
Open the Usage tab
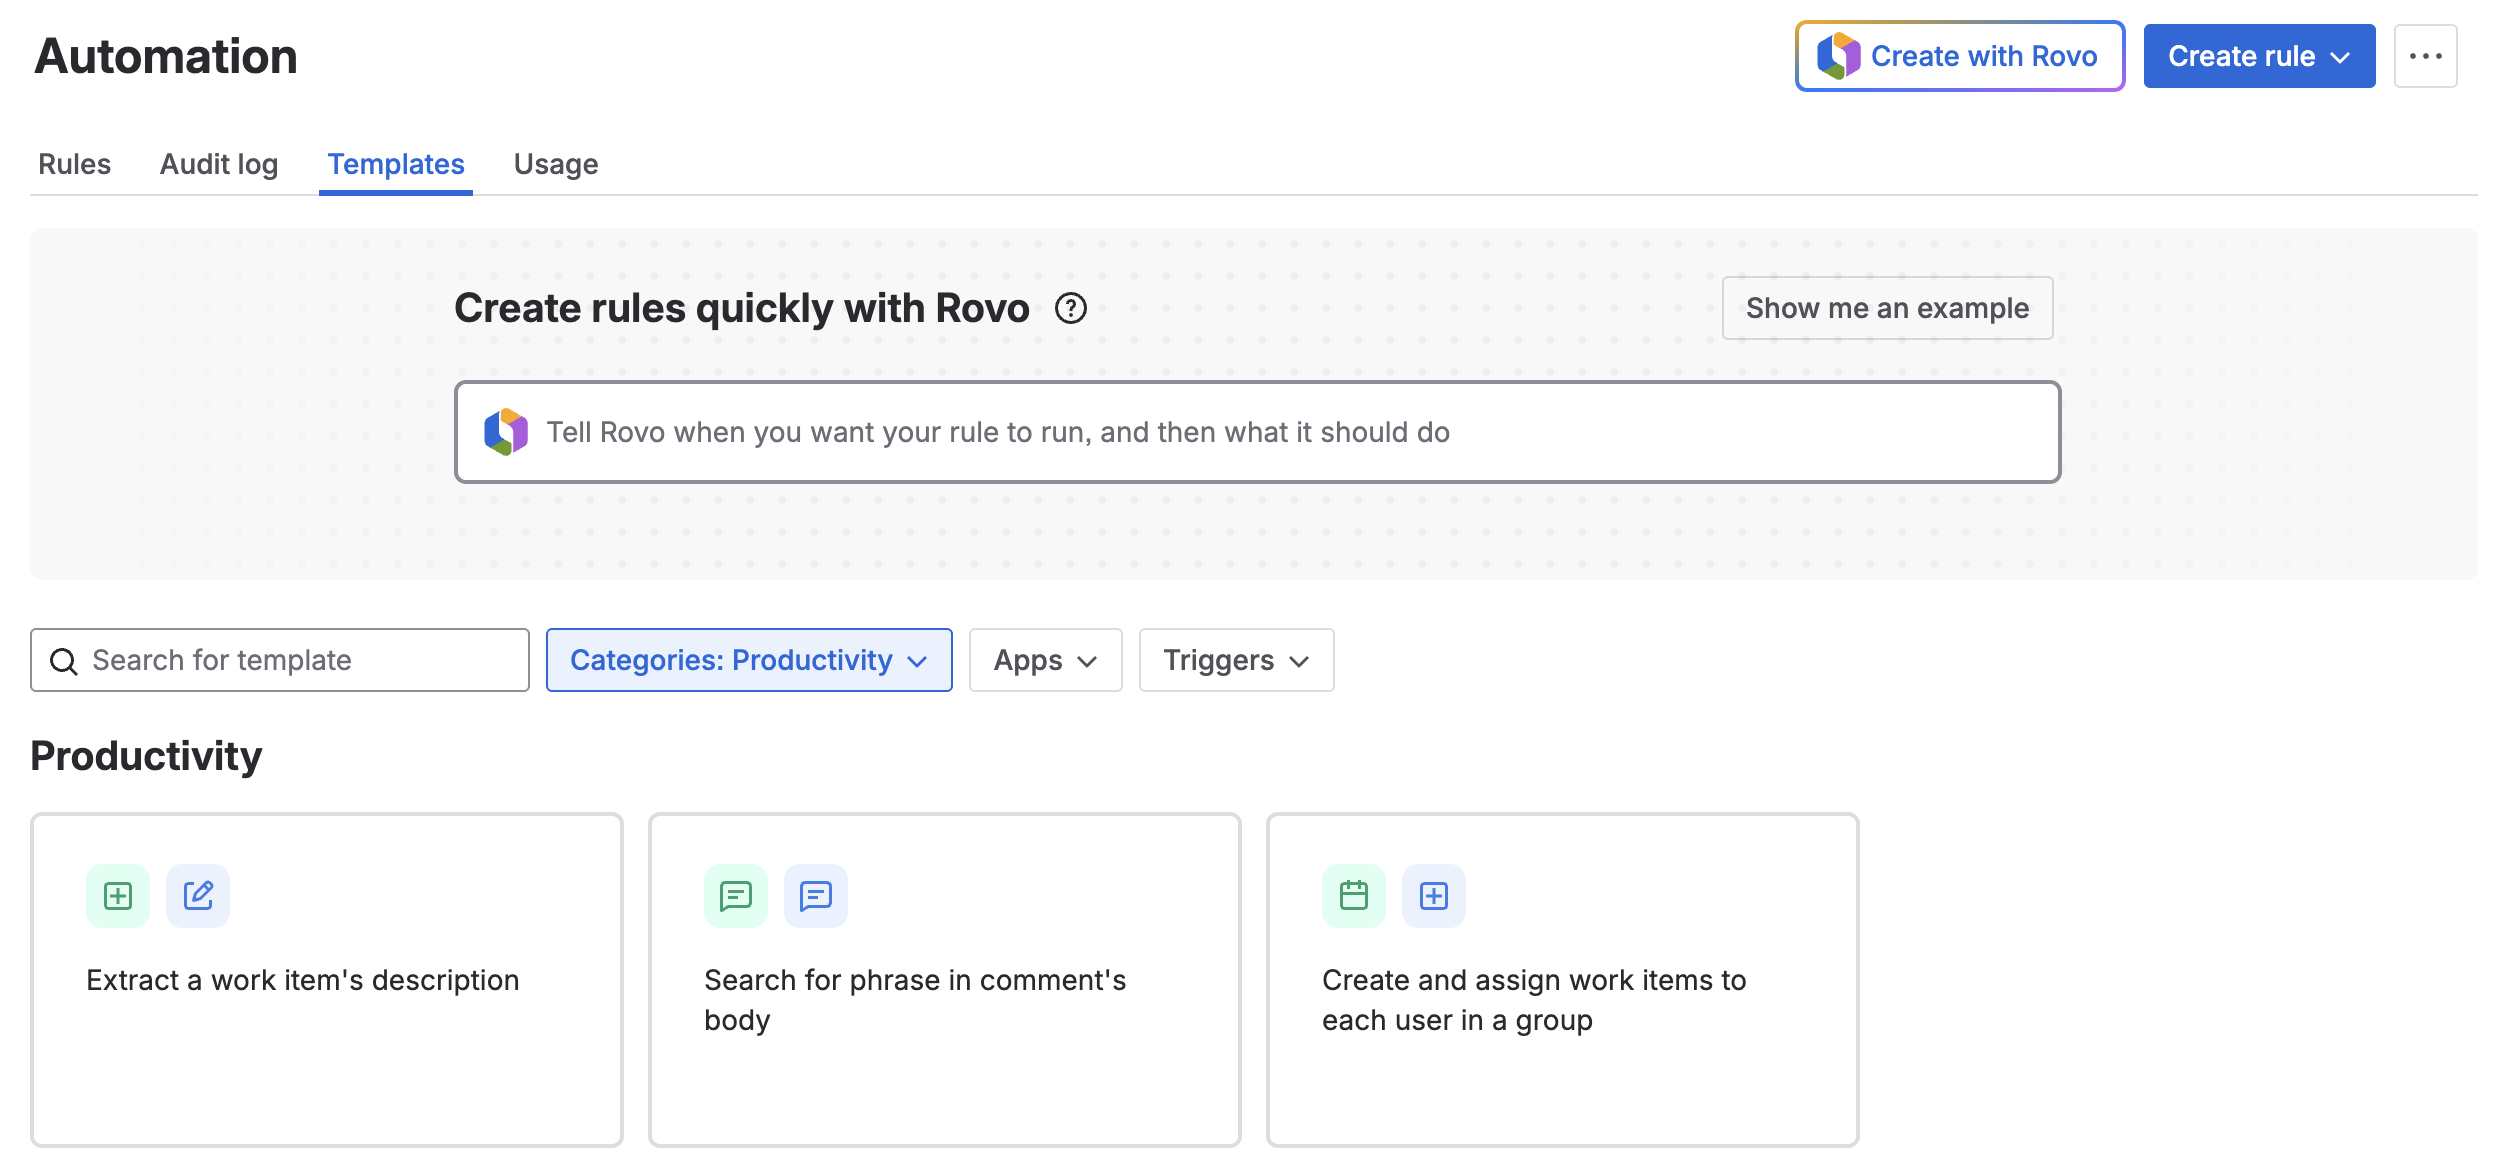[556, 164]
